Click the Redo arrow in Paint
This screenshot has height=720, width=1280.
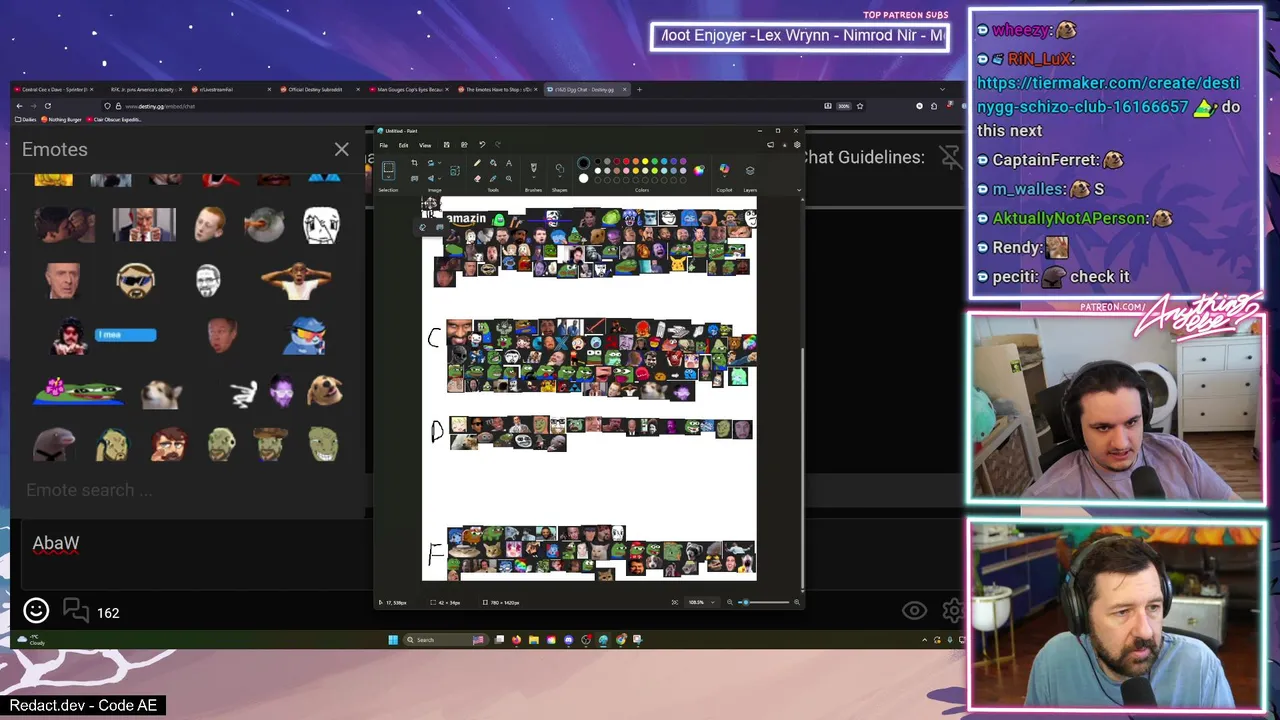(498, 145)
